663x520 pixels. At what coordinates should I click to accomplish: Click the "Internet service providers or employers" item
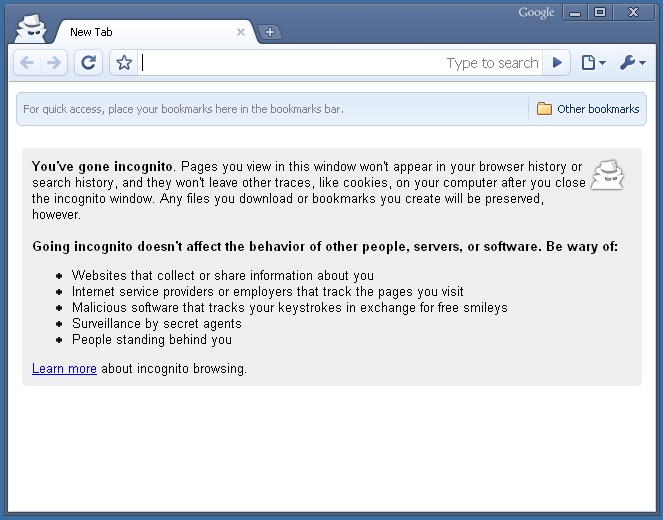(268, 292)
